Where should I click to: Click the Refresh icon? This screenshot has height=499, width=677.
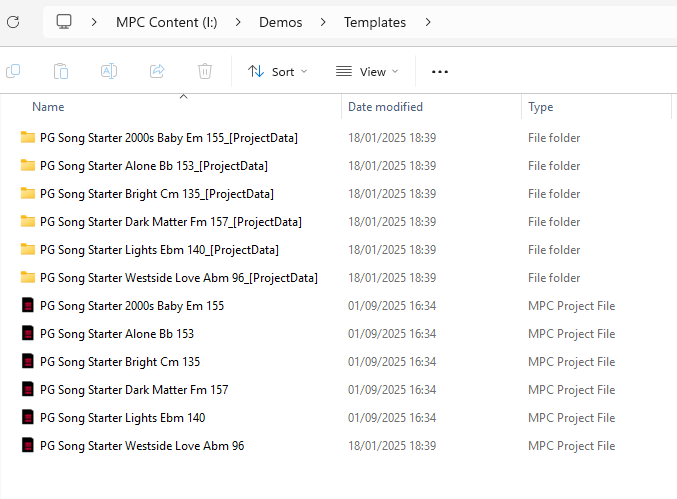click(x=13, y=22)
